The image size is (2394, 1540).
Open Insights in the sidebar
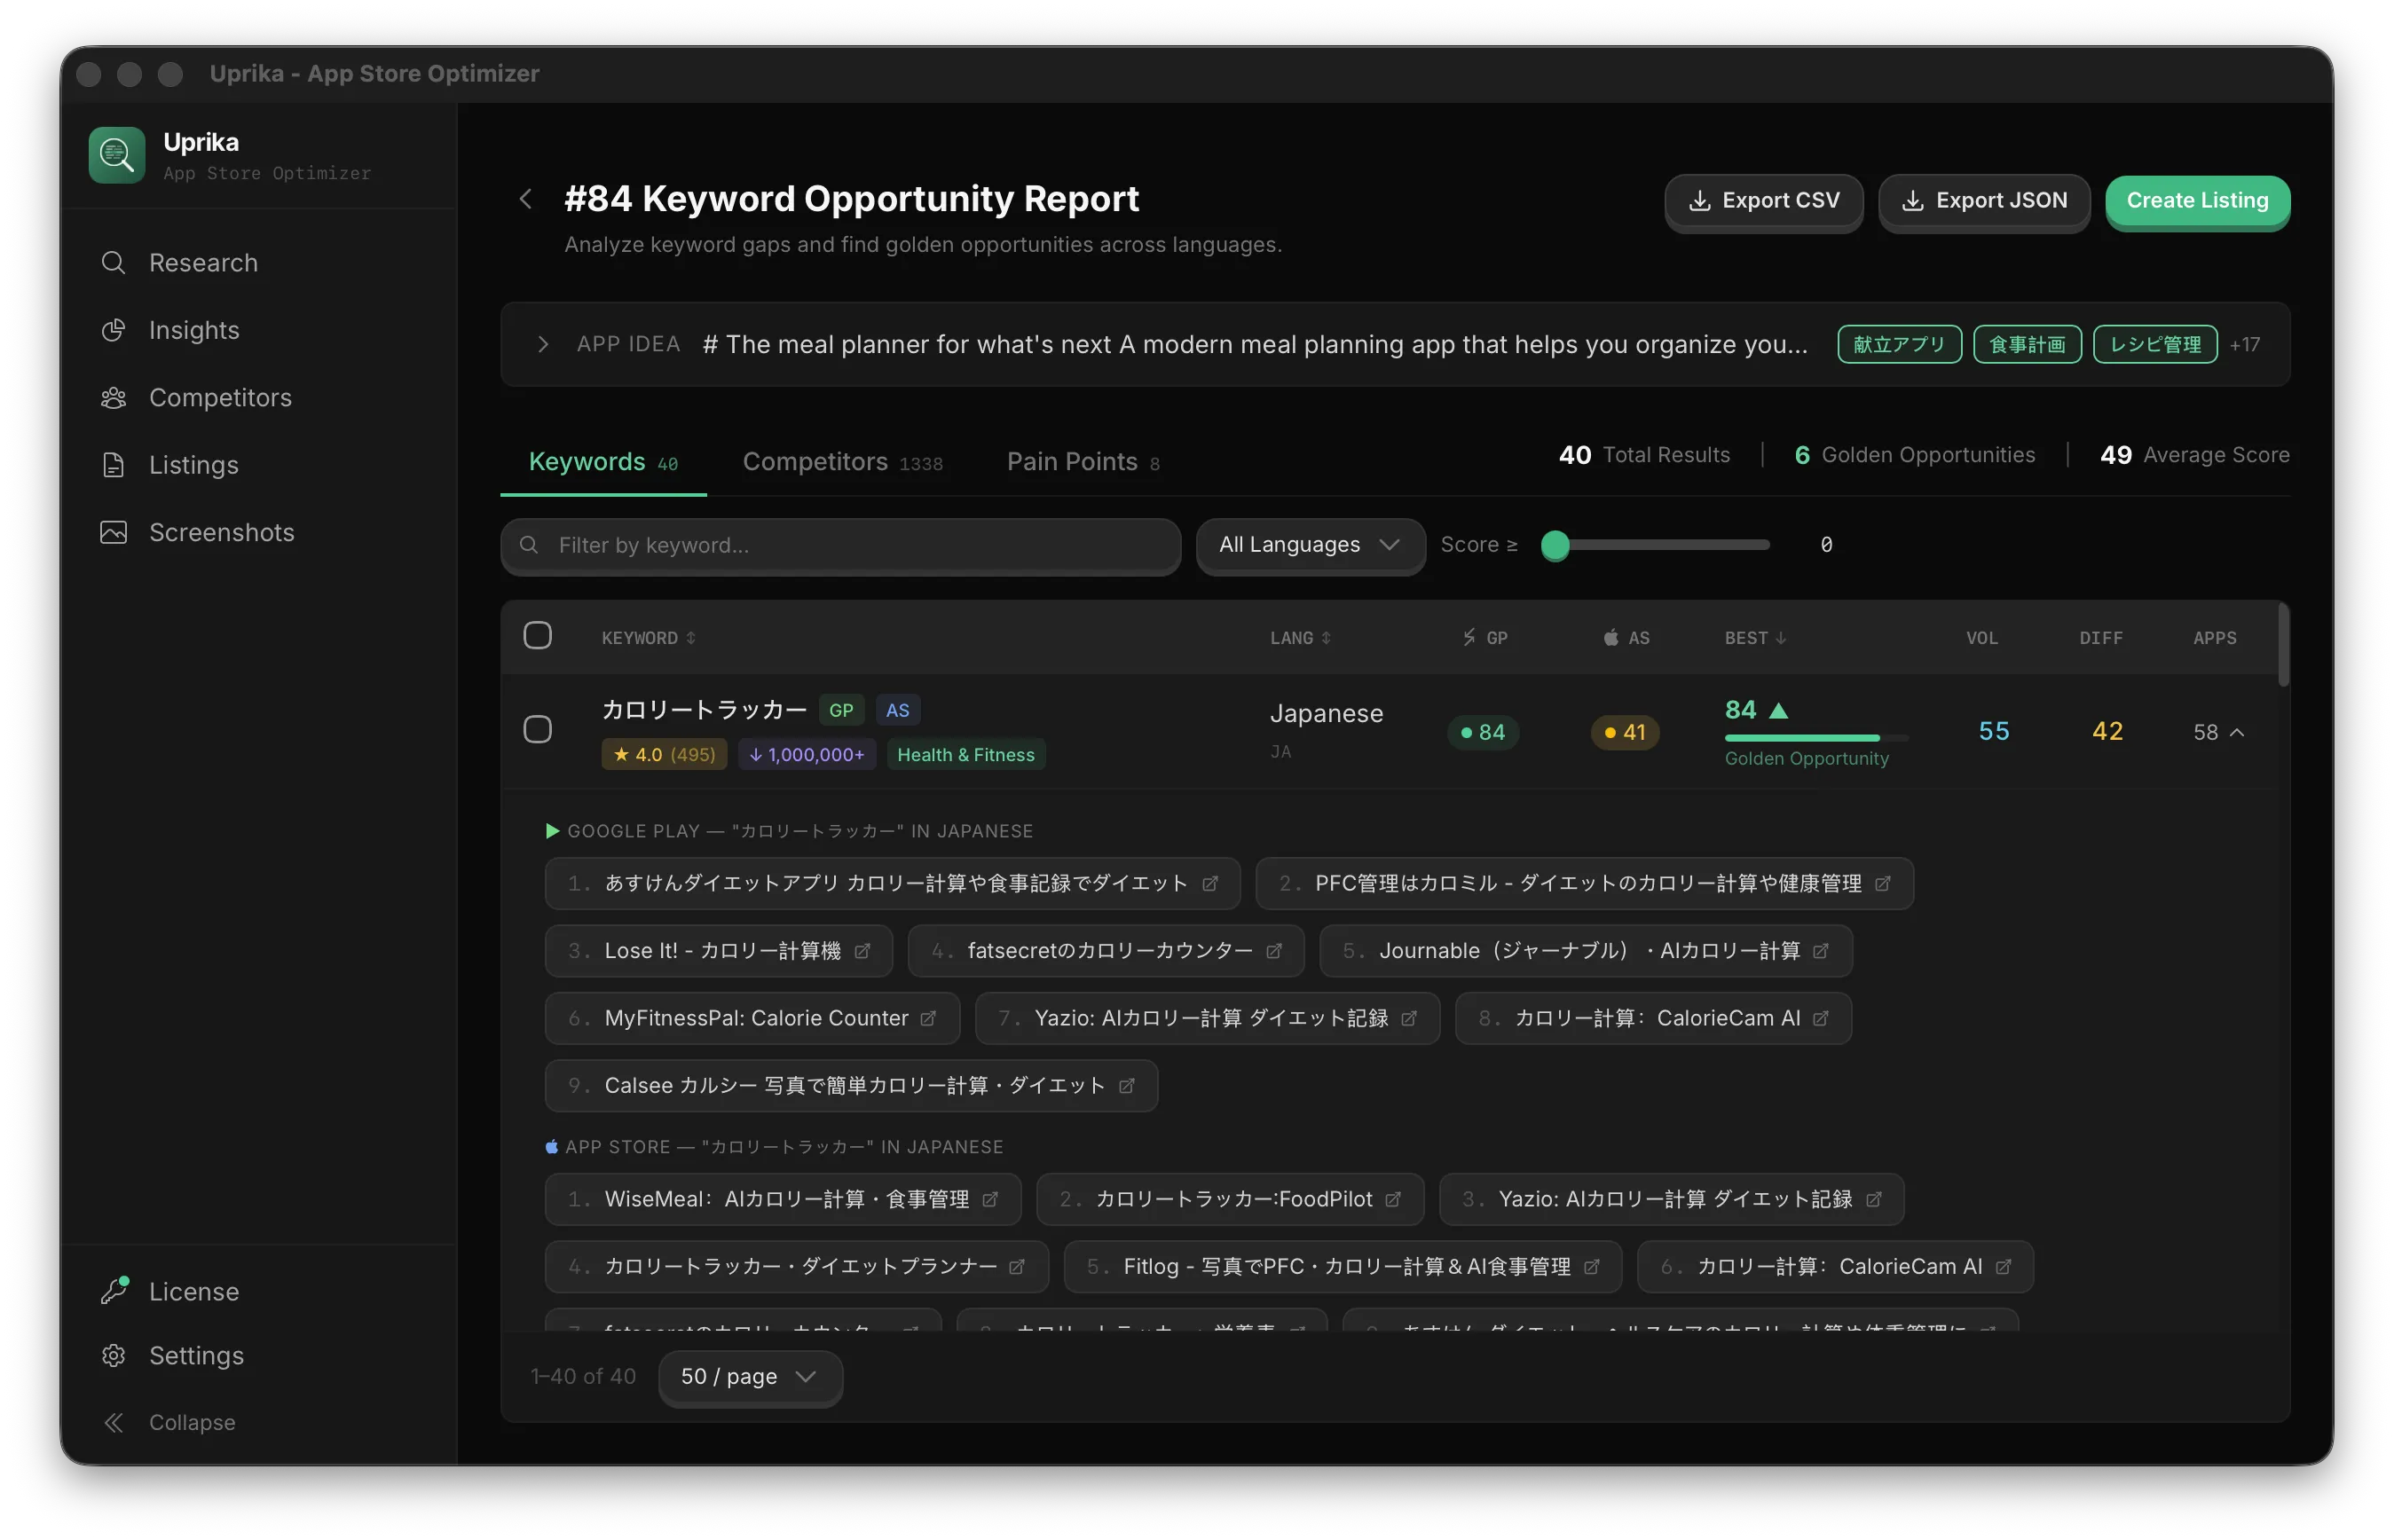[x=259, y=330]
